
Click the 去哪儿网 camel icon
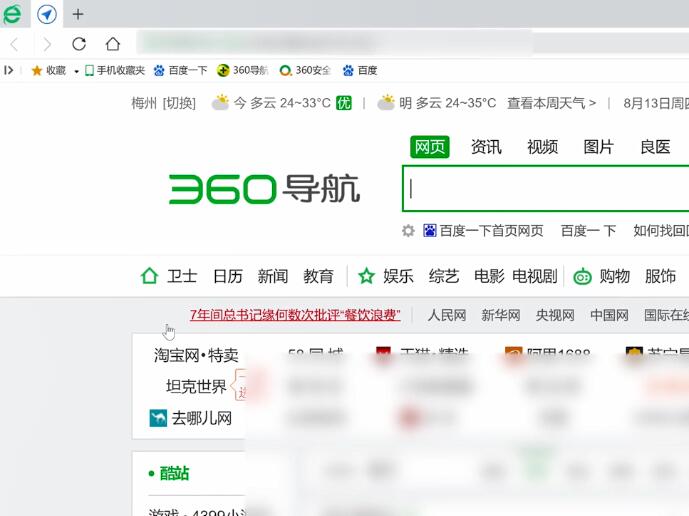pyautogui.click(x=158, y=418)
